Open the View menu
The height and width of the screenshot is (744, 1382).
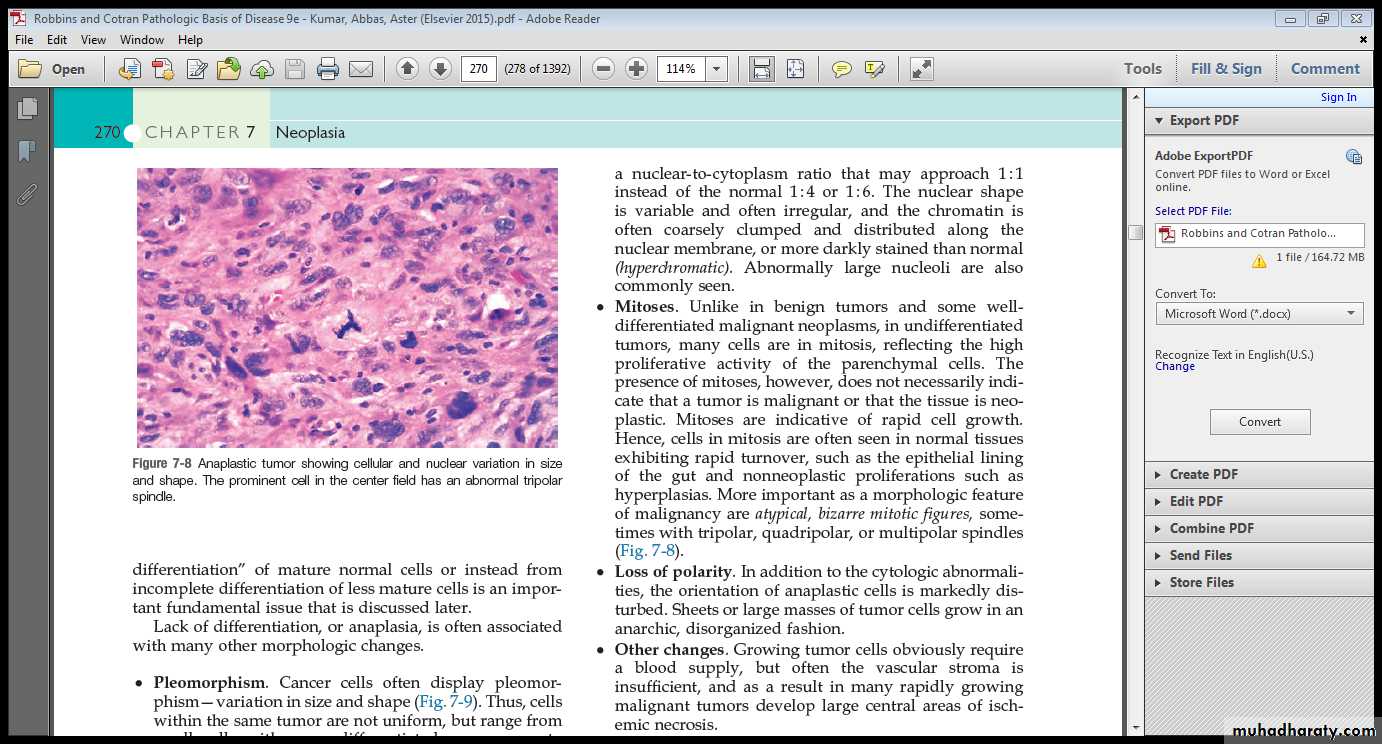pyautogui.click(x=93, y=40)
